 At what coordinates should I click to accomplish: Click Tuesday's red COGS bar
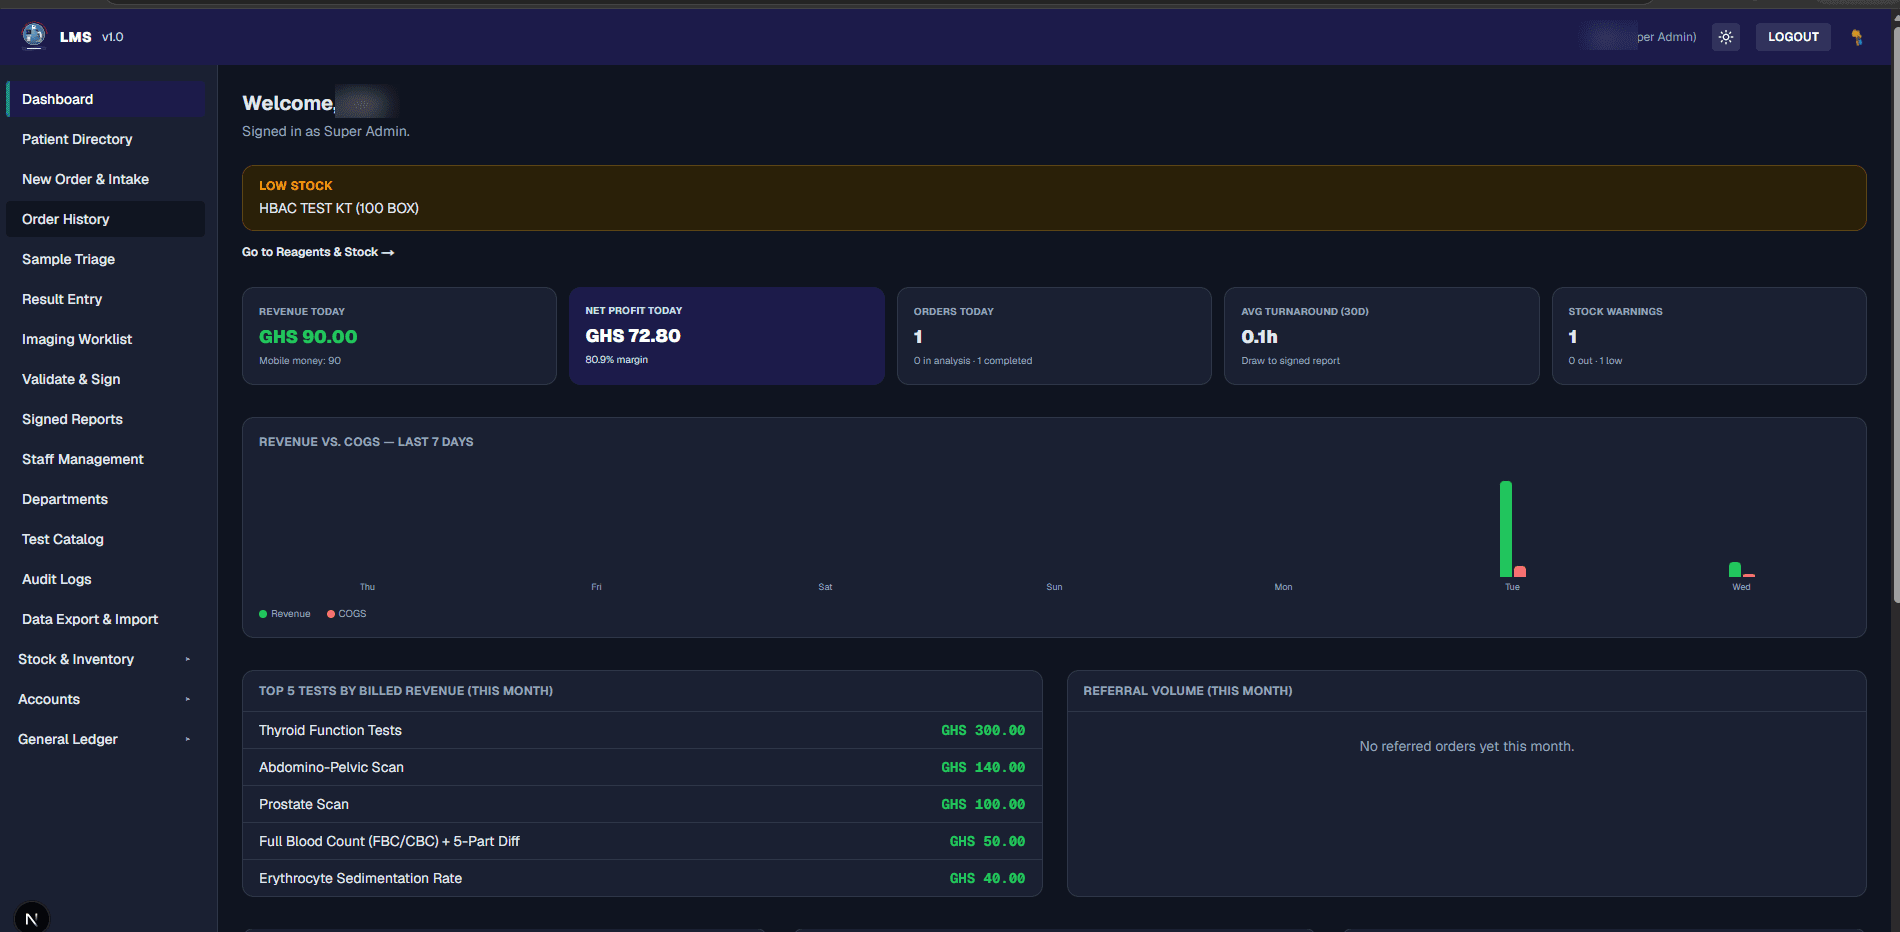(1520, 572)
